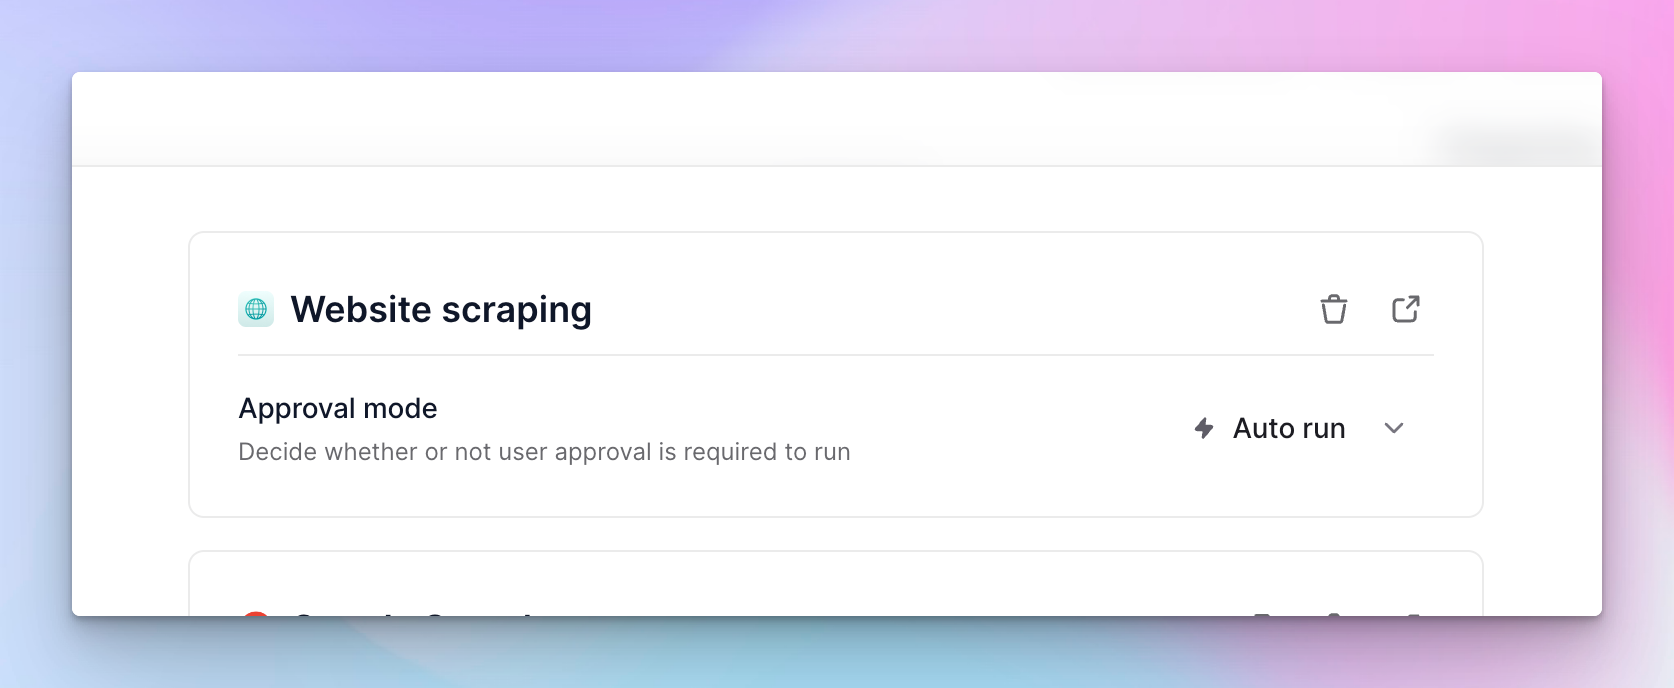Expand the approval mode chevron

click(x=1394, y=428)
